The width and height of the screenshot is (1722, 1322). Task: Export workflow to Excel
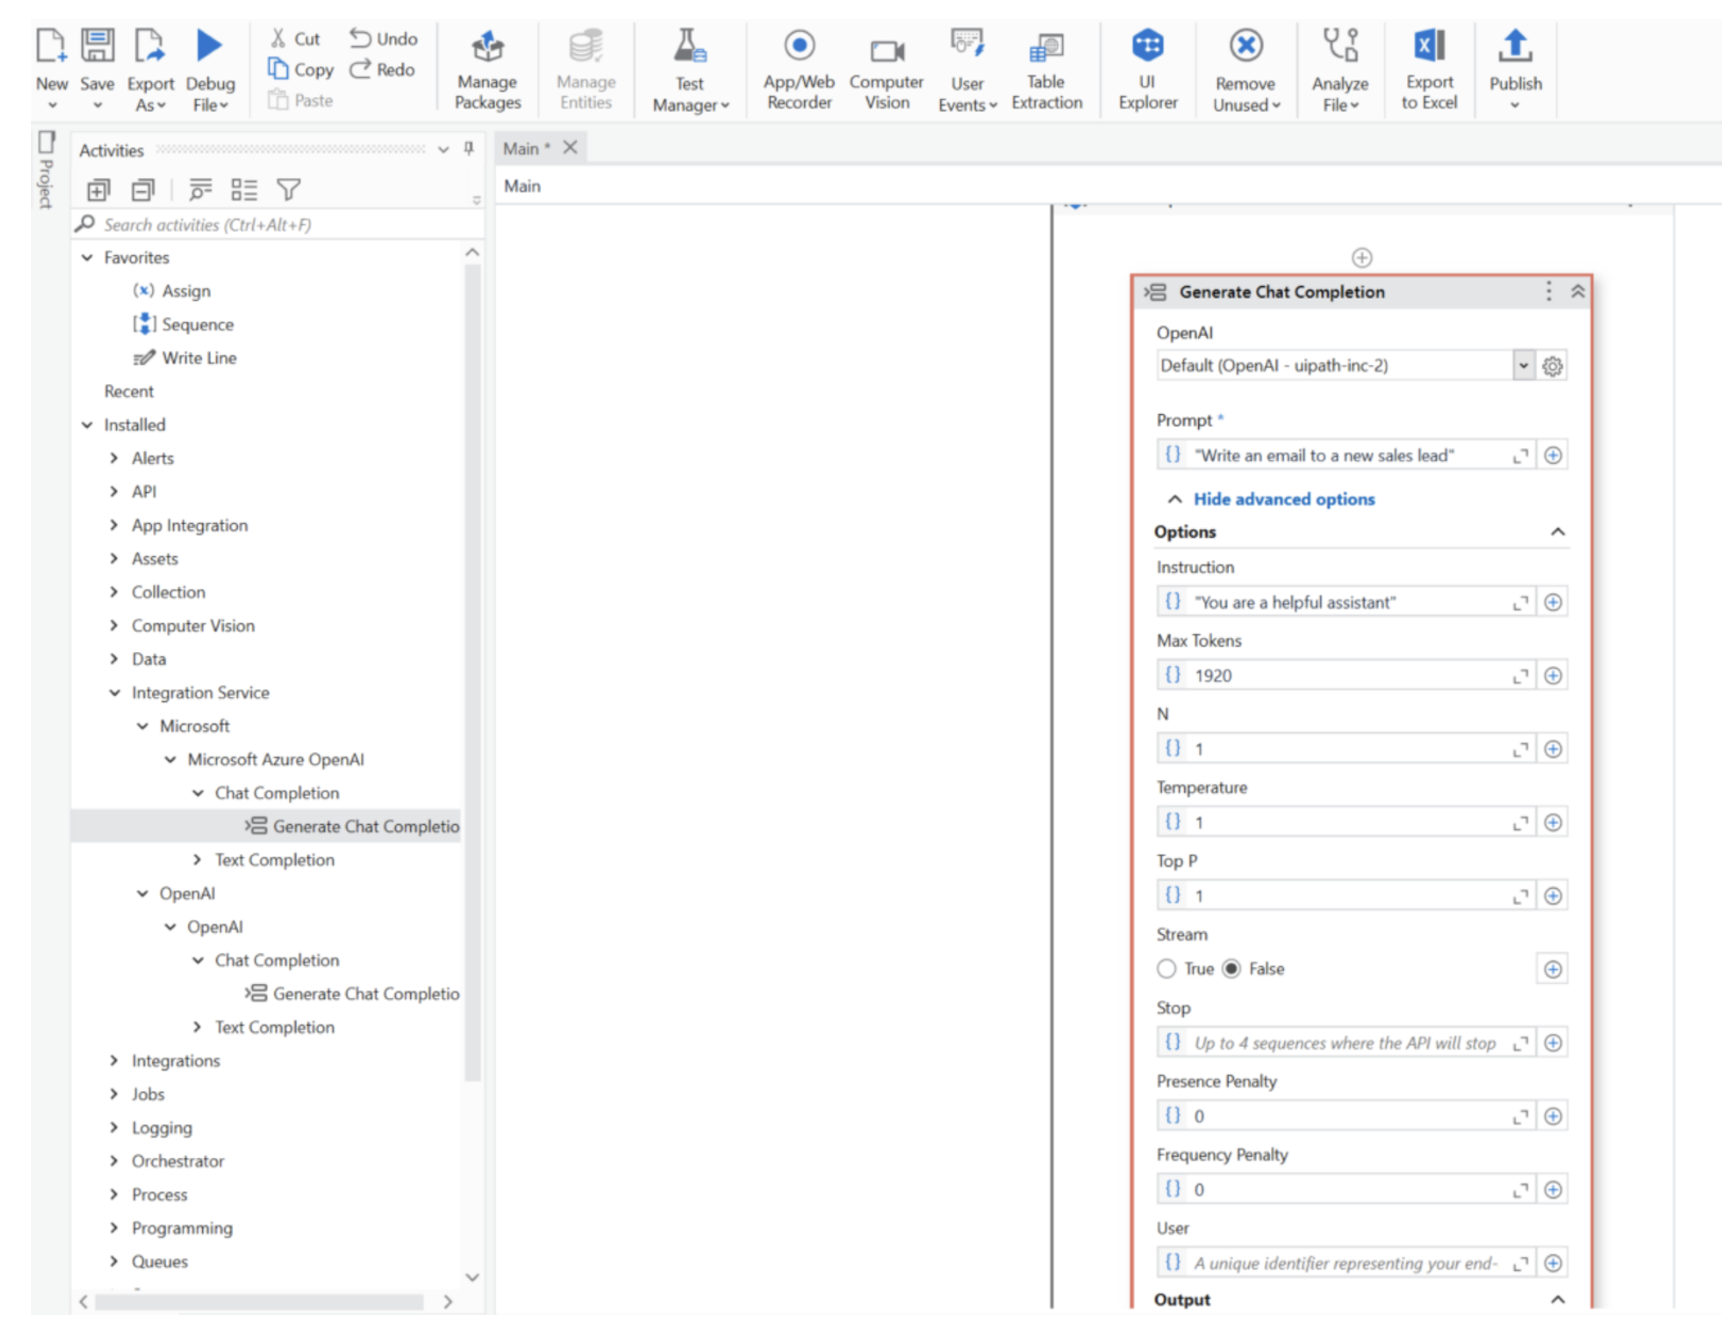pyautogui.click(x=1429, y=70)
